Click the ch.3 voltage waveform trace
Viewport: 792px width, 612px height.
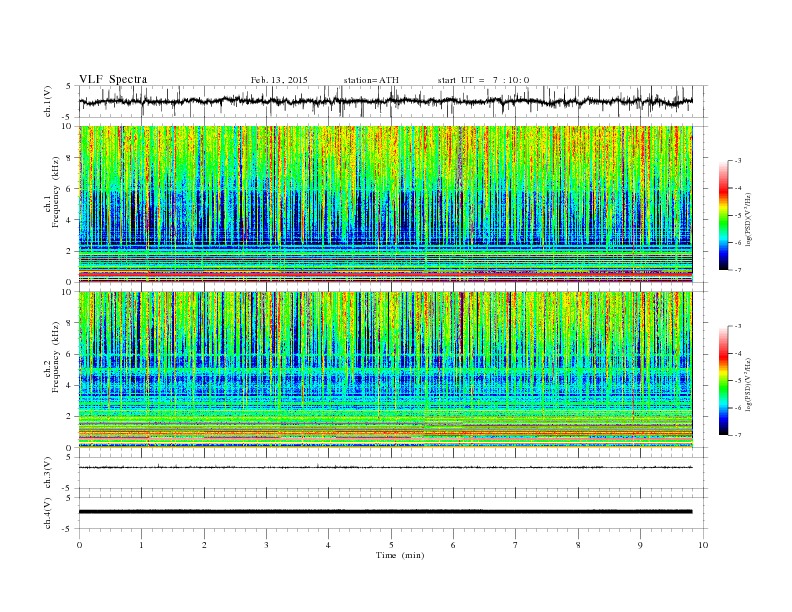(385, 467)
